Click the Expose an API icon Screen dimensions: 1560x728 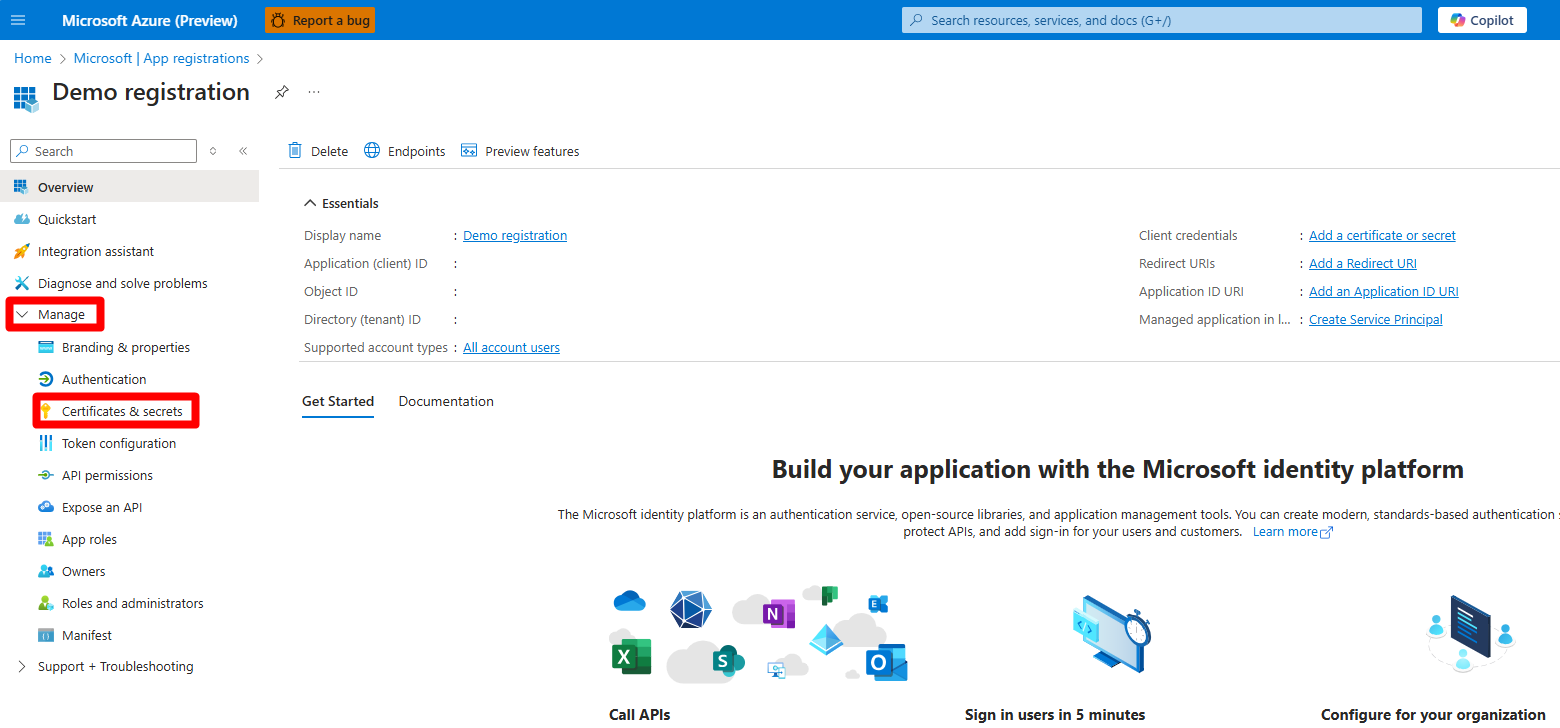click(45, 507)
